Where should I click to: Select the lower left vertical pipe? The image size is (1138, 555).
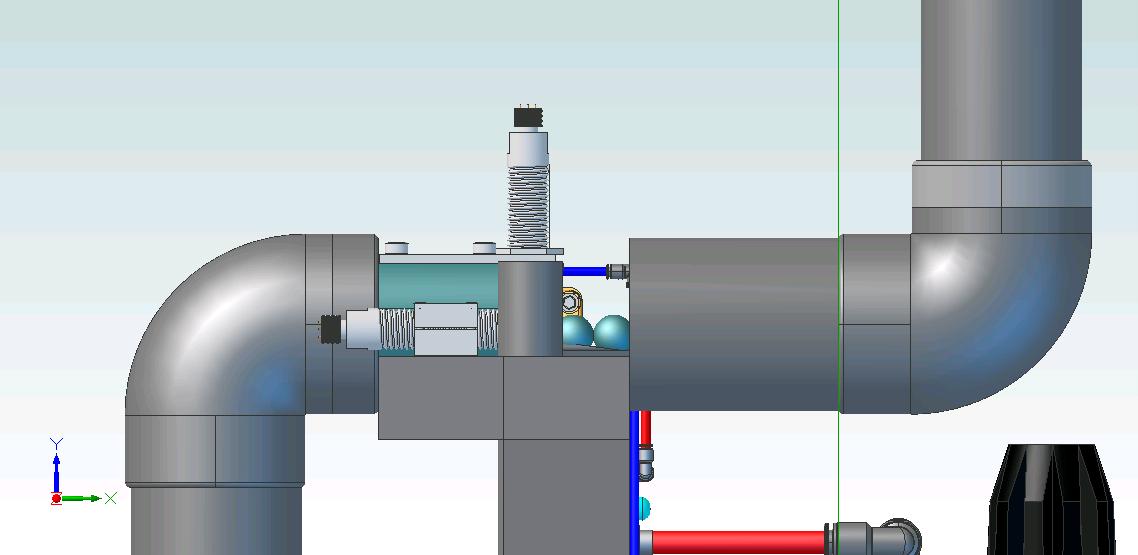[216, 520]
